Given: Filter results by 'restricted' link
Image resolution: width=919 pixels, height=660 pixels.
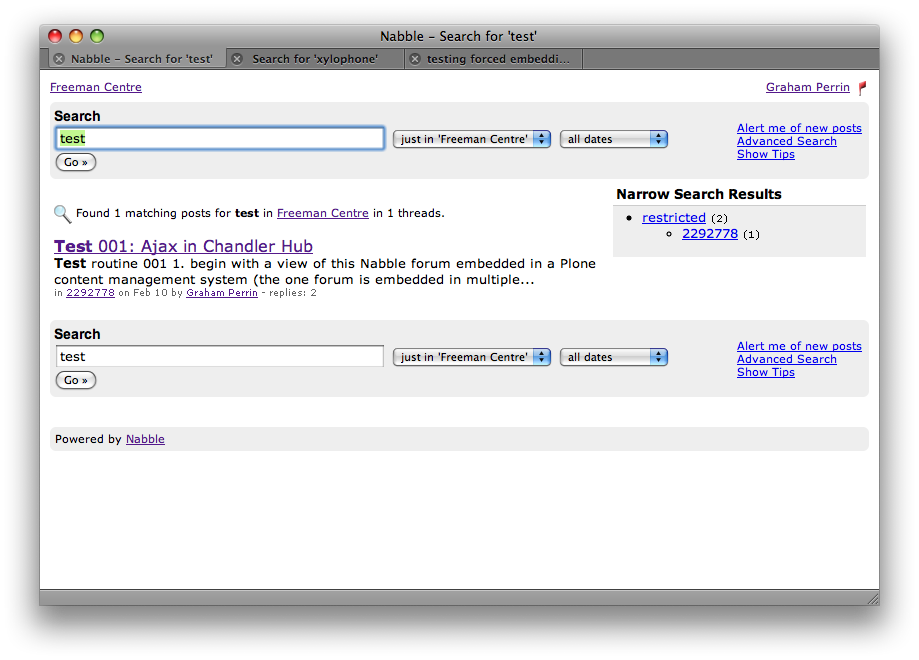Looking at the screenshot, I should click(673, 218).
